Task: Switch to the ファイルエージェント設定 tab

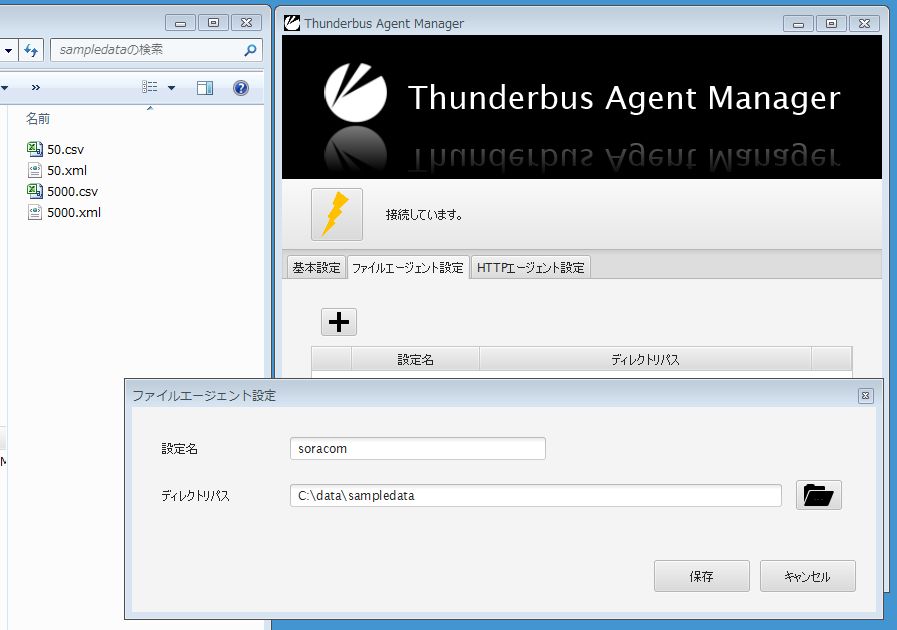Action: pos(408,268)
